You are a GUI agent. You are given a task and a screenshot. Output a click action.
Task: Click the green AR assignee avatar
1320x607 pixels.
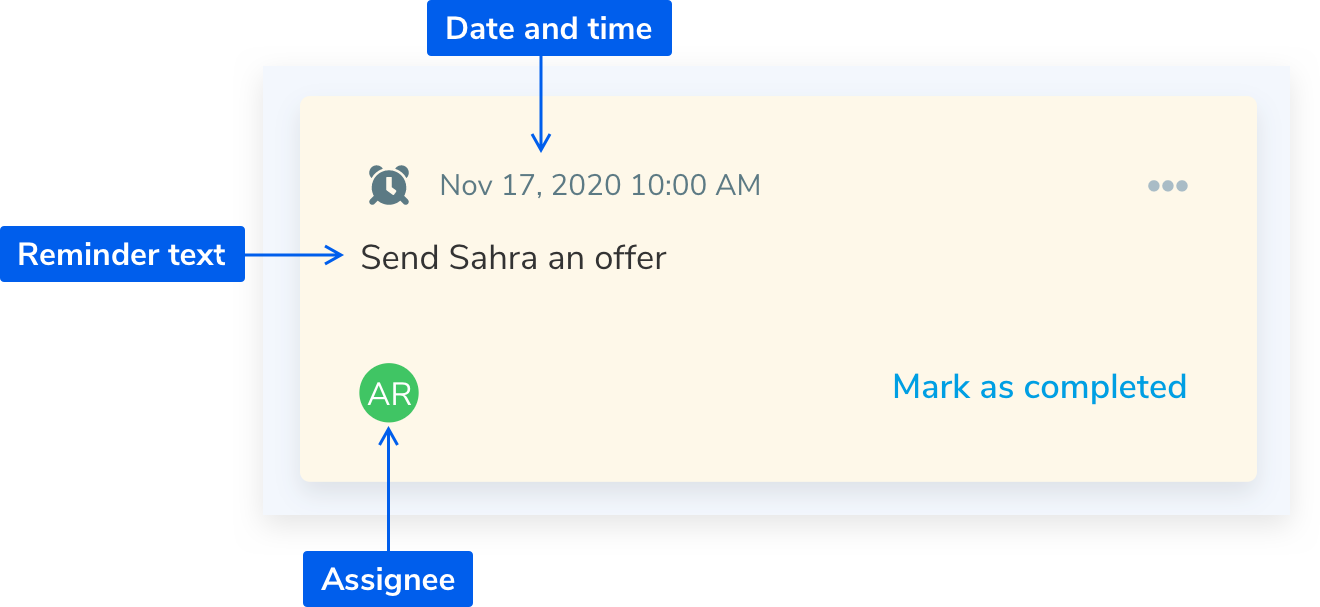click(x=389, y=393)
